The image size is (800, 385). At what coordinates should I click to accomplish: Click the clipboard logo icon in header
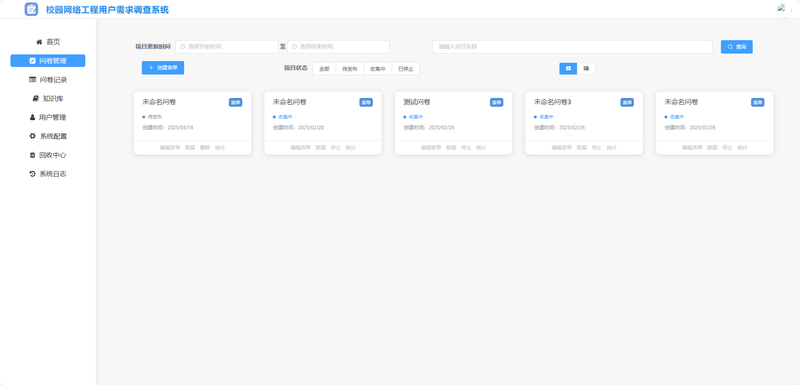click(x=31, y=9)
